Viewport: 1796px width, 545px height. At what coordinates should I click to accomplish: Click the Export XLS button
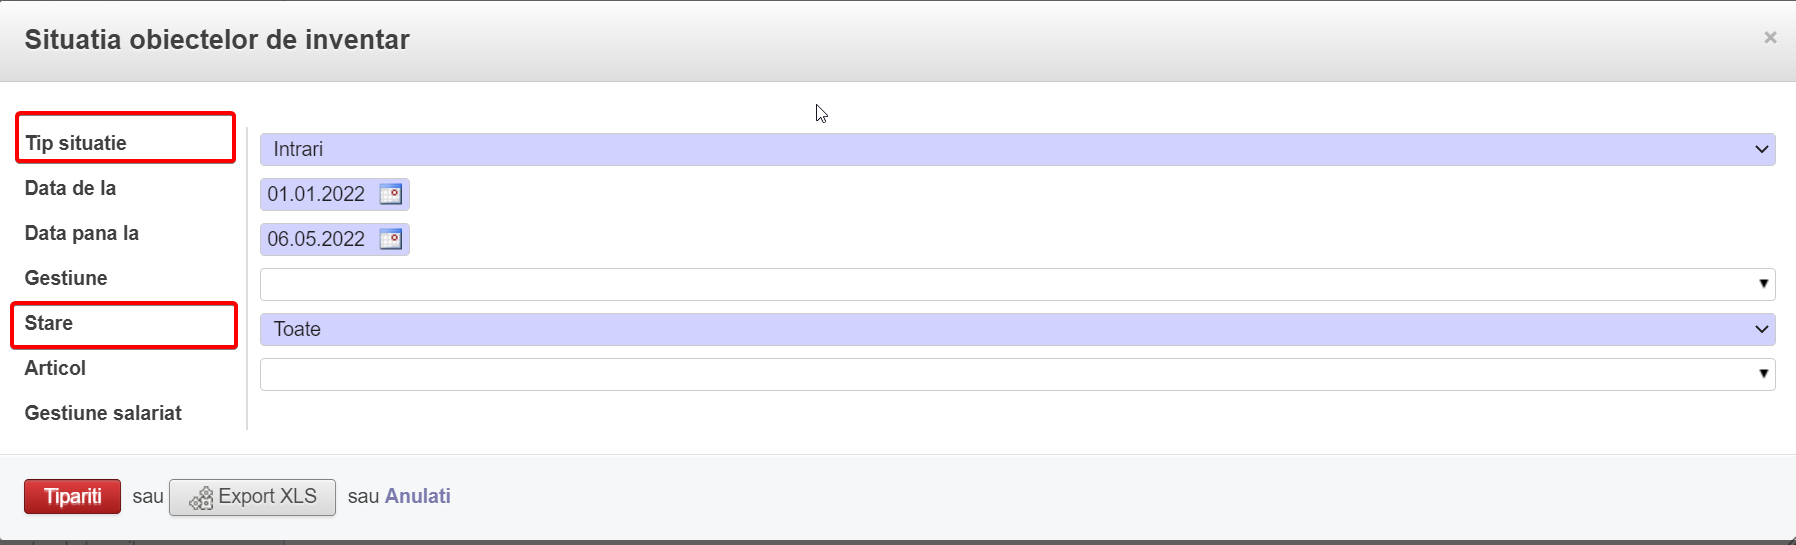252,497
